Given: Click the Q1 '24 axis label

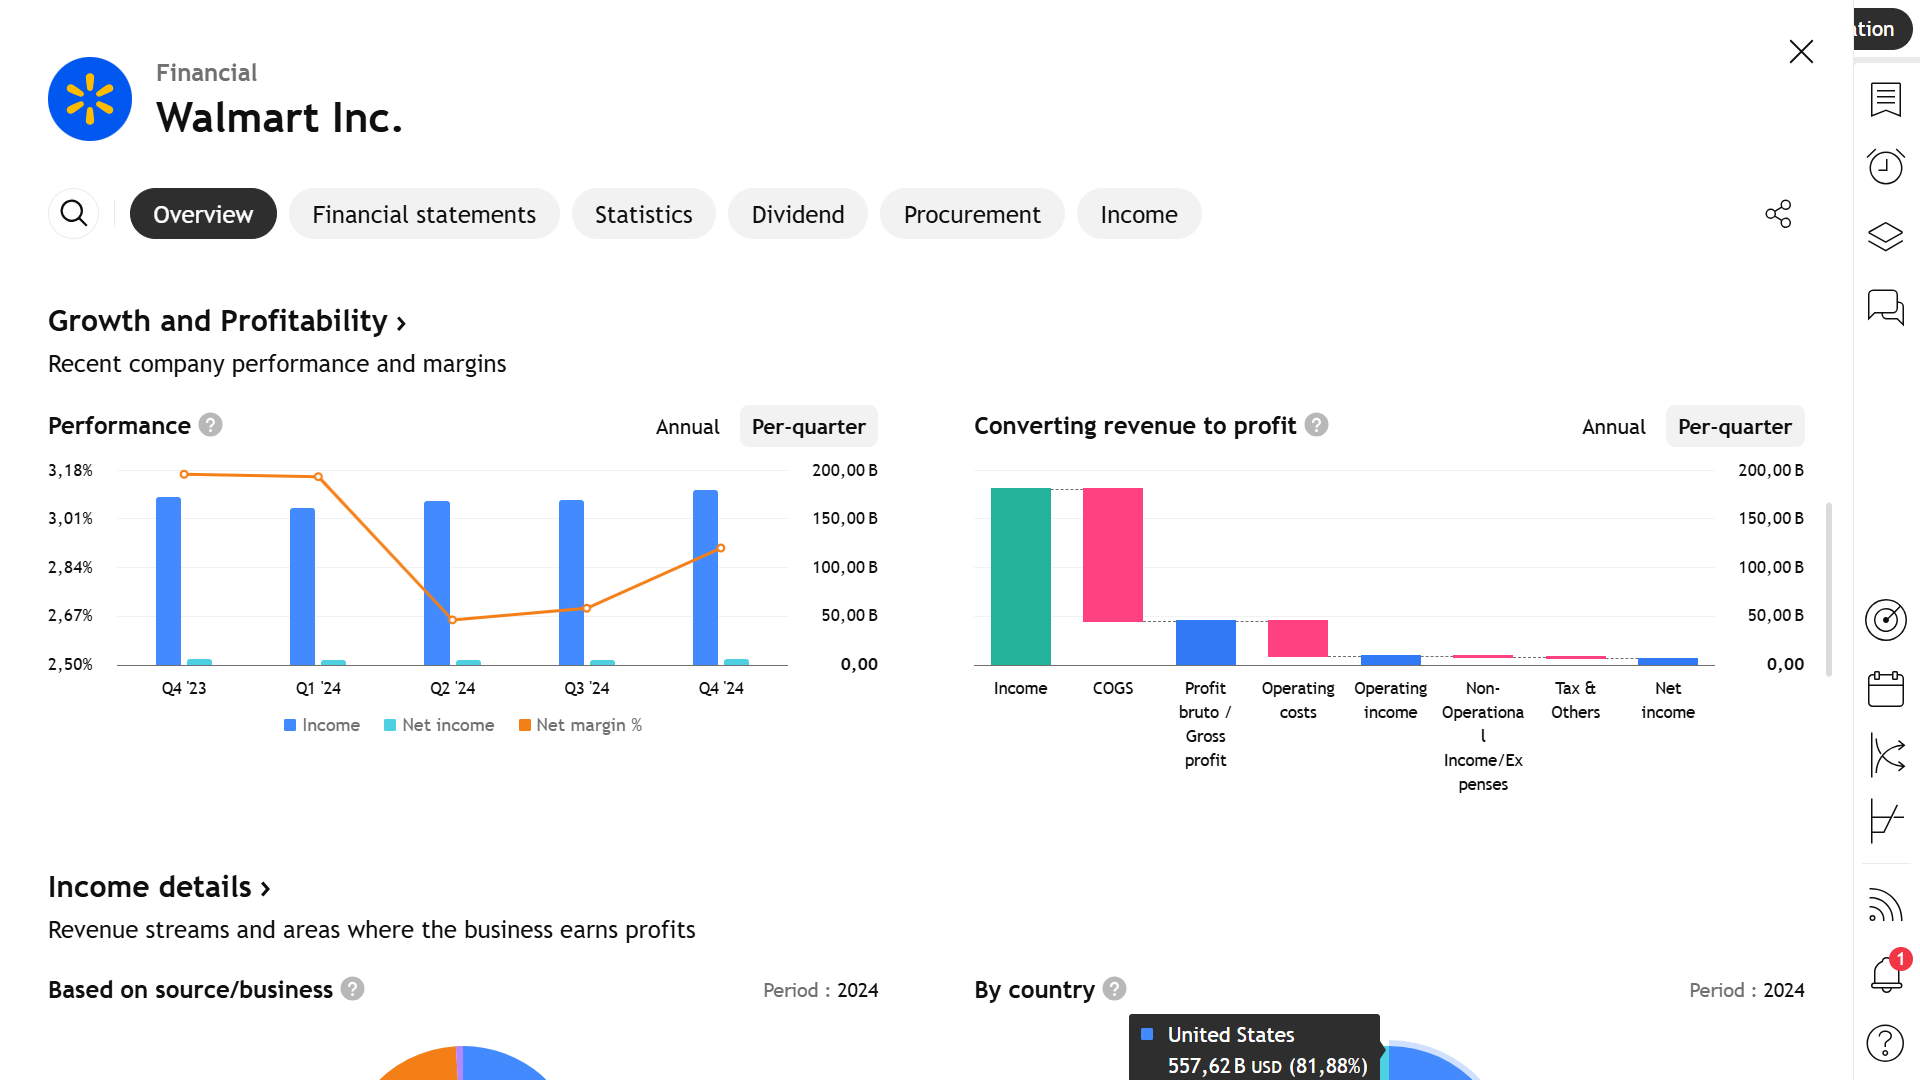Looking at the screenshot, I should tap(318, 688).
